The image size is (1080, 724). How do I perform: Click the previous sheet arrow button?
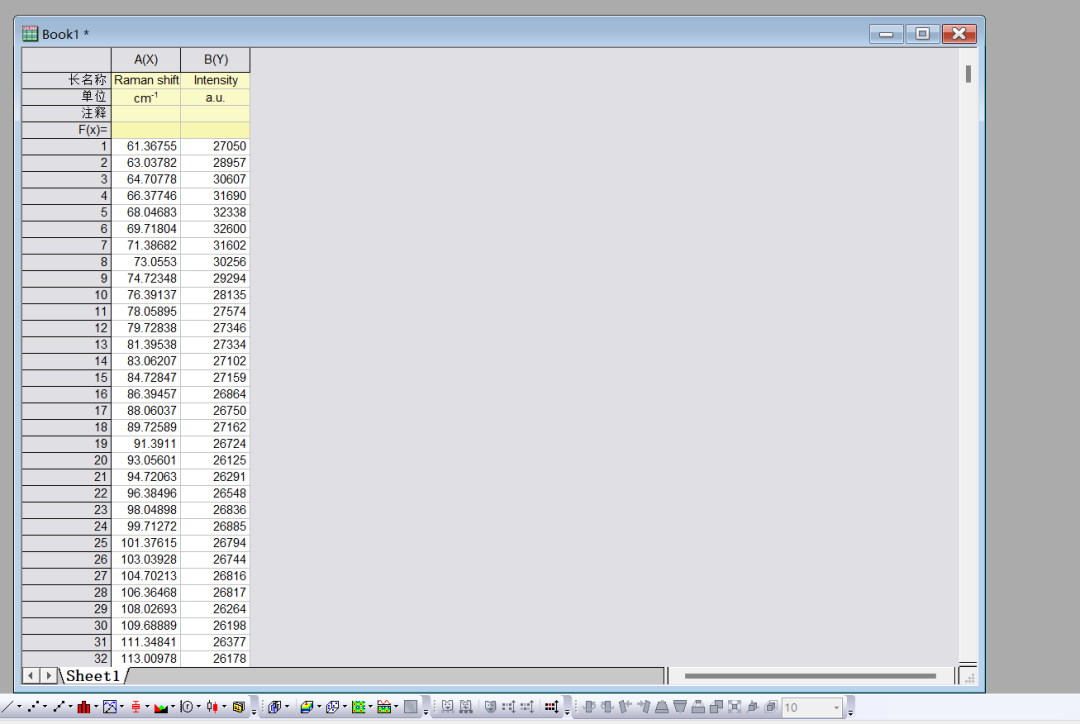pos(31,676)
